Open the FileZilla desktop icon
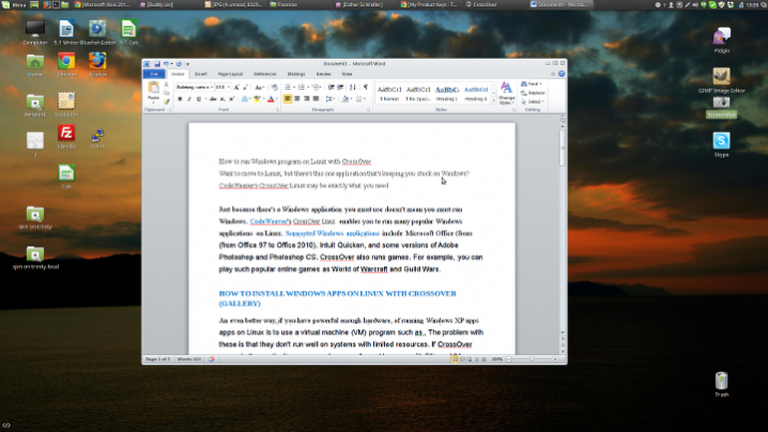The image size is (768, 432). pyautogui.click(x=66, y=134)
